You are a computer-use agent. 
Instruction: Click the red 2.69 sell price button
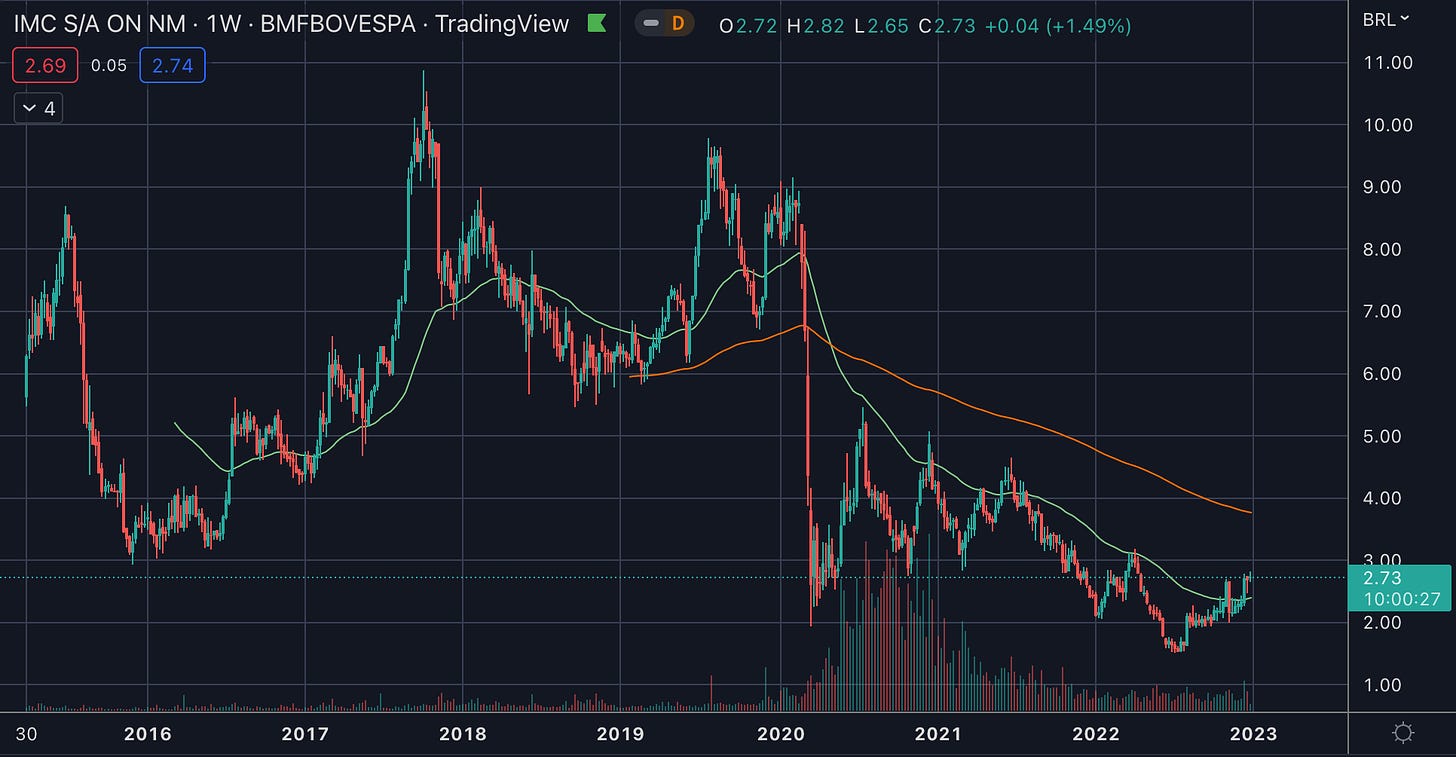[44, 66]
